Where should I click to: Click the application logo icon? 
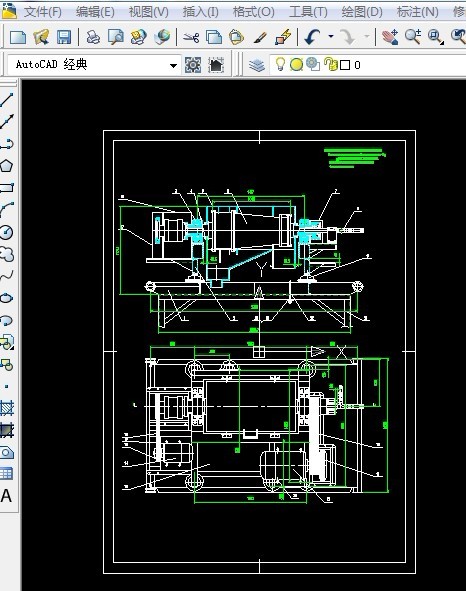(x=9, y=11)
